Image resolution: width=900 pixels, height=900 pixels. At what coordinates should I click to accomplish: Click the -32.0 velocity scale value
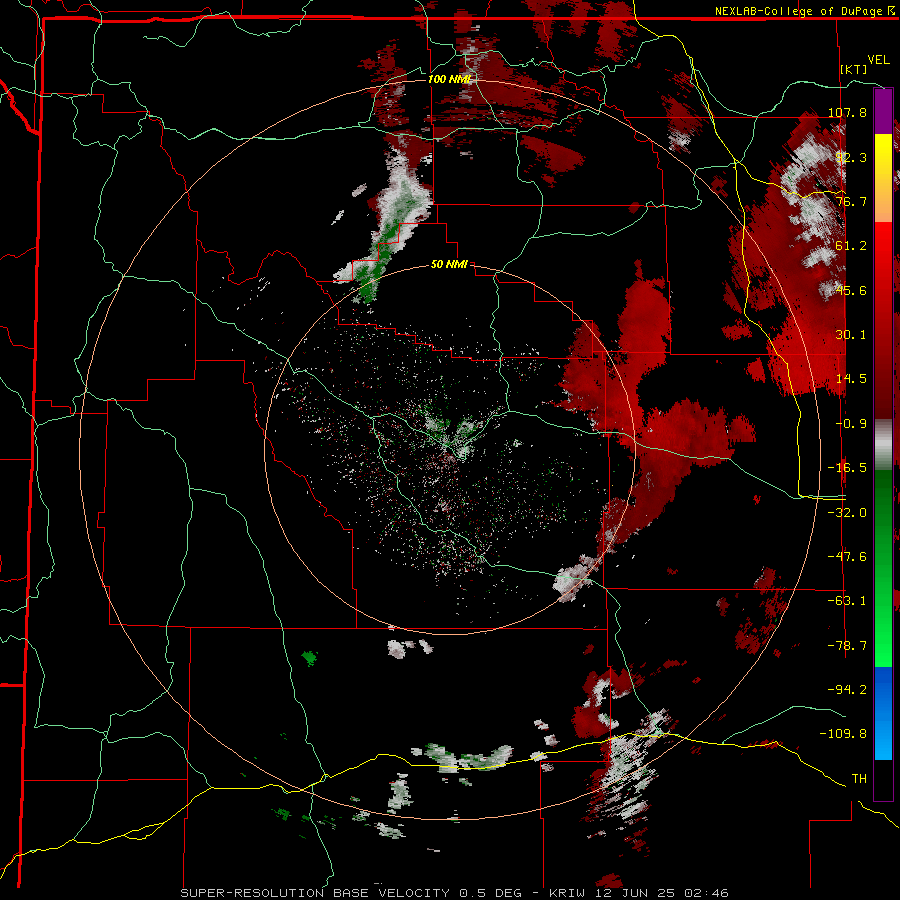847,513
